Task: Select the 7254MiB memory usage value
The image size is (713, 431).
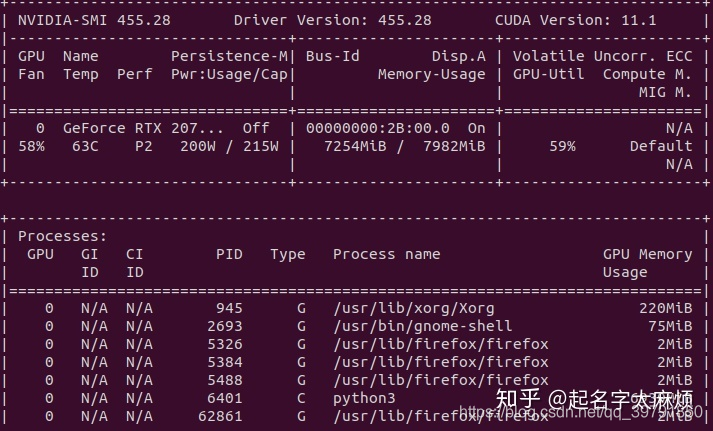Action: coord(355,146)
